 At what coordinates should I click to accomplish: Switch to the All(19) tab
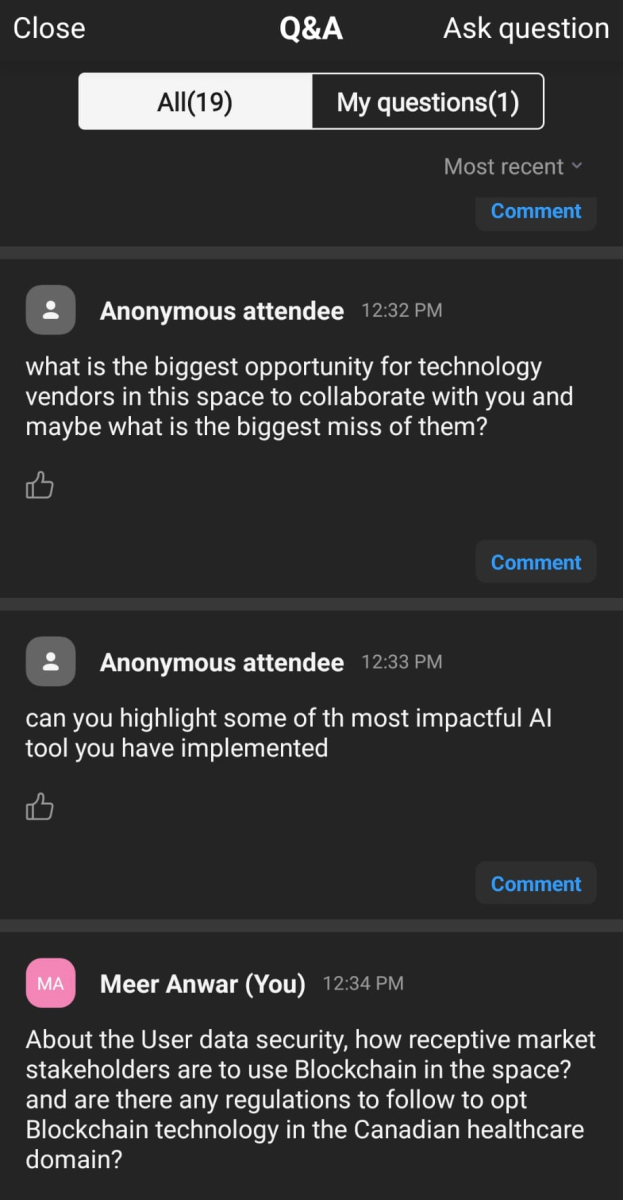coord(195,102)
